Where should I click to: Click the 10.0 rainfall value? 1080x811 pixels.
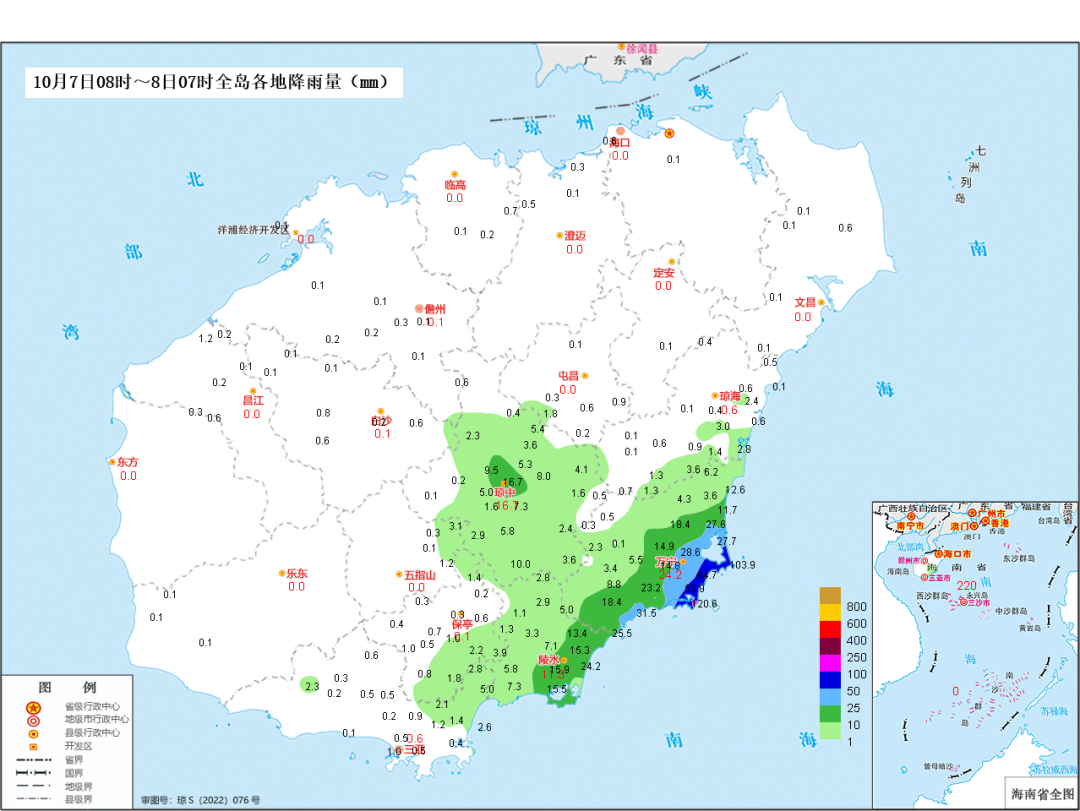tap(521, 564)
